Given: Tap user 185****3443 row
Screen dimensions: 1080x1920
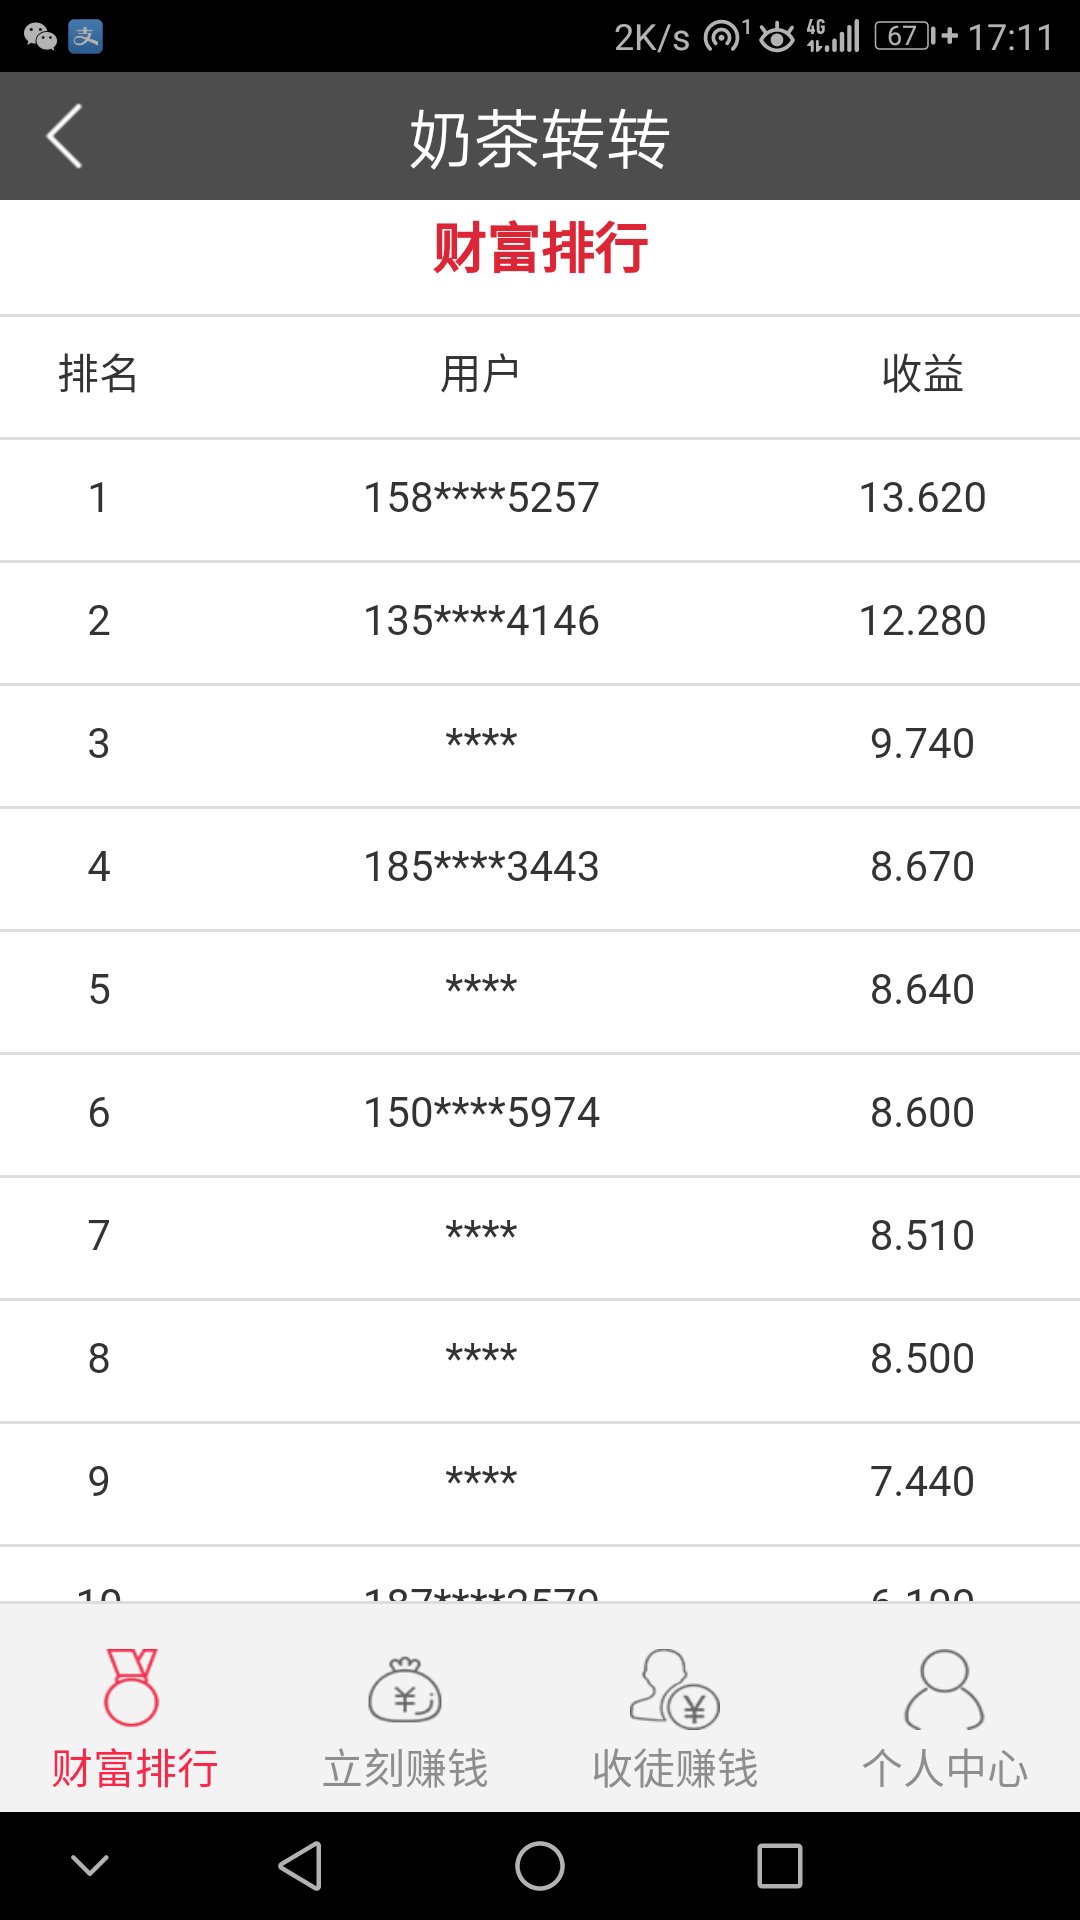Looking at the screenshot, I should coord(481,867).
